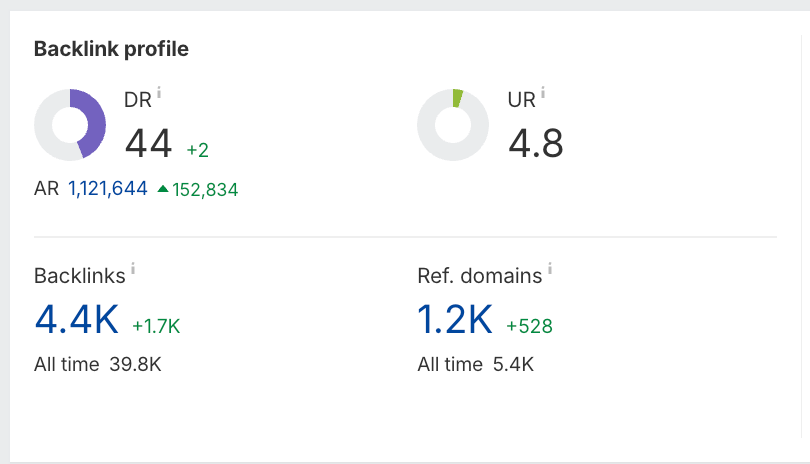This screenshot has height=464, width=810.
Task: Click the Backlink profile heading
Action: (111, 49)
